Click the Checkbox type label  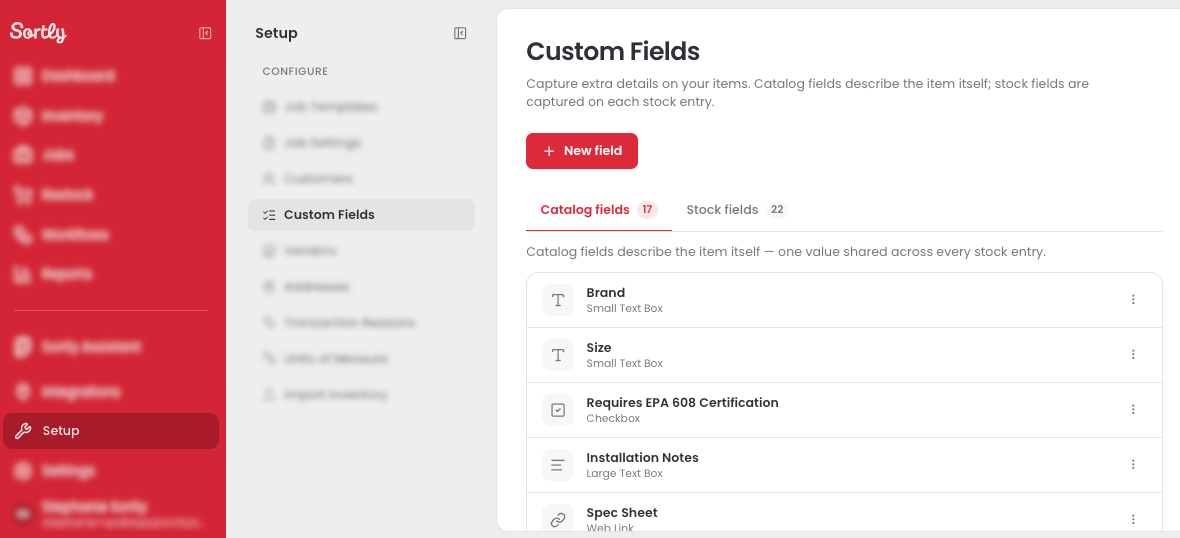click(613, 418)
